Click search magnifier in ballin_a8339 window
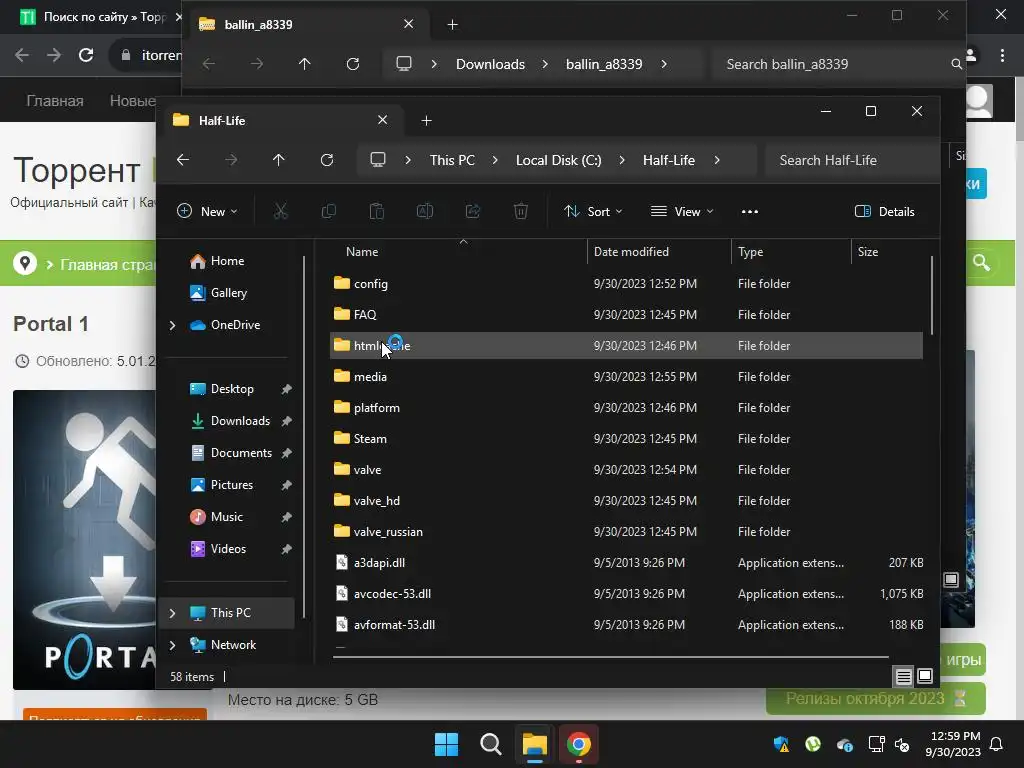The image size is (1024, 768). click(956, 64)
